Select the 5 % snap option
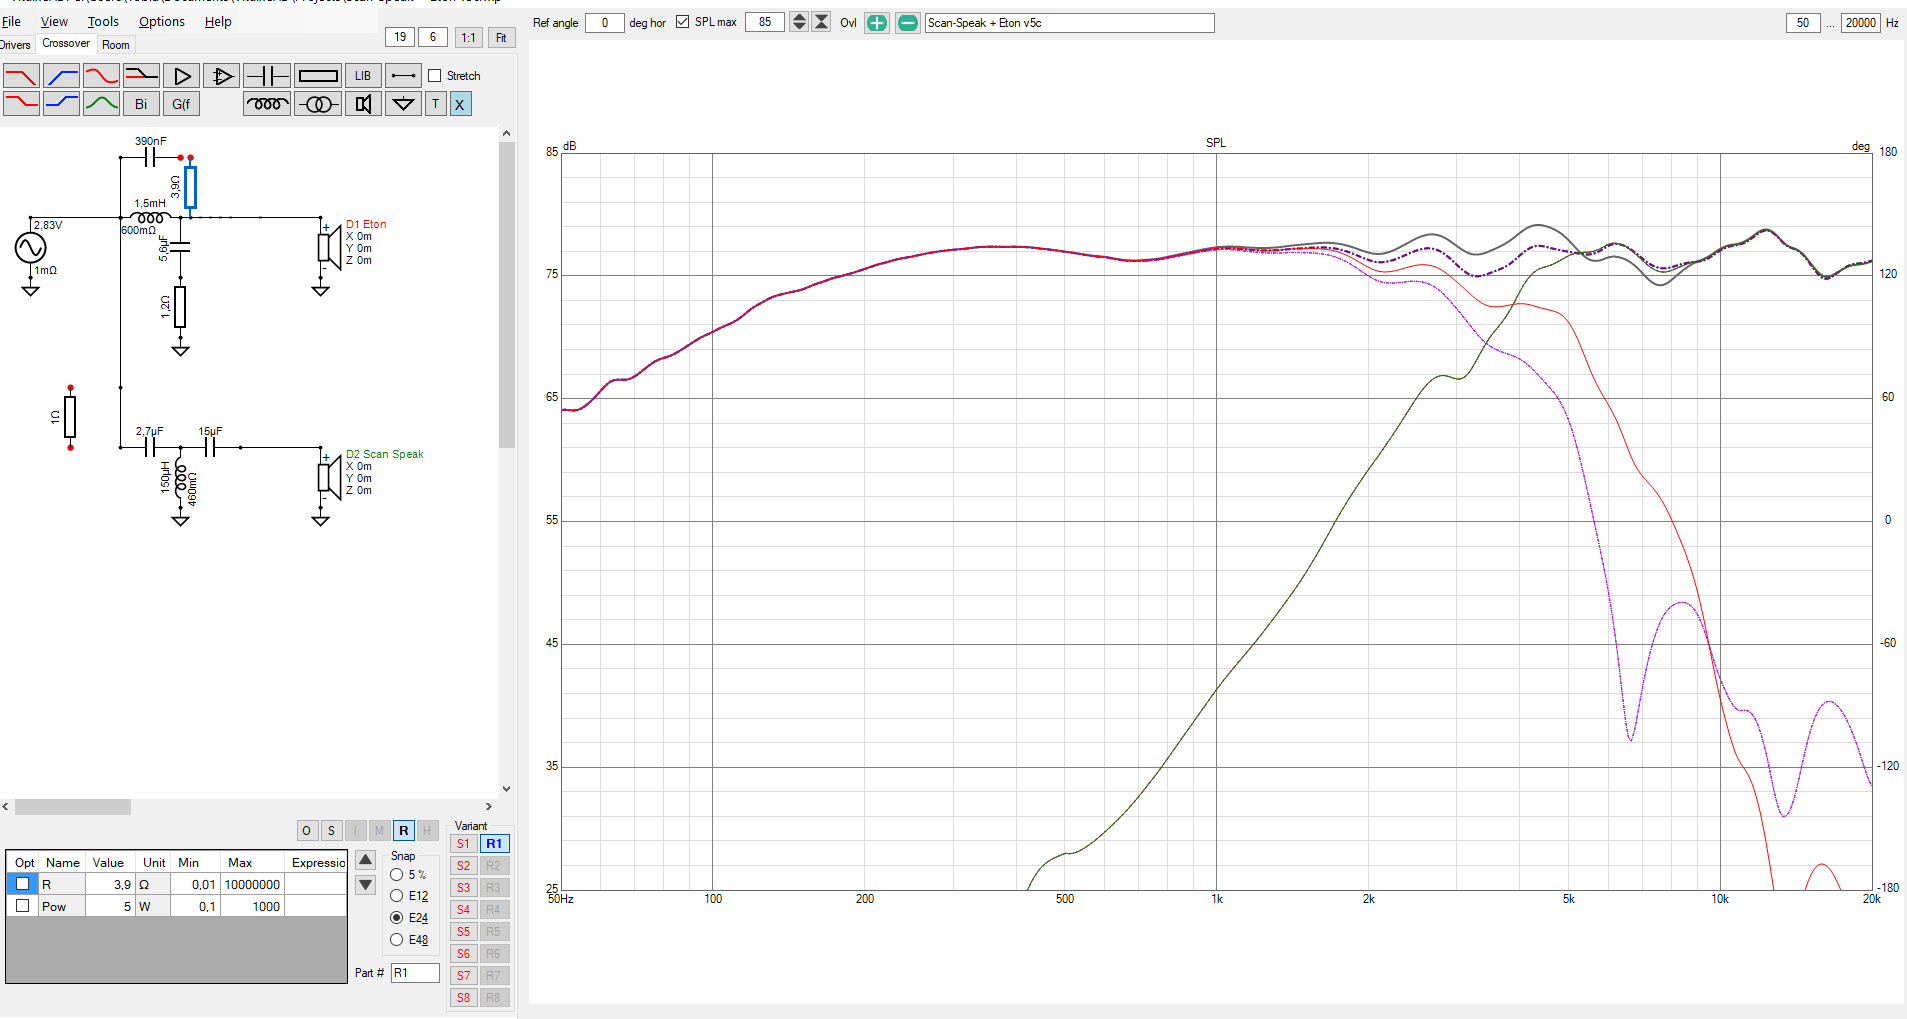The image size is (1907, 1019). [x=397, y=875]
